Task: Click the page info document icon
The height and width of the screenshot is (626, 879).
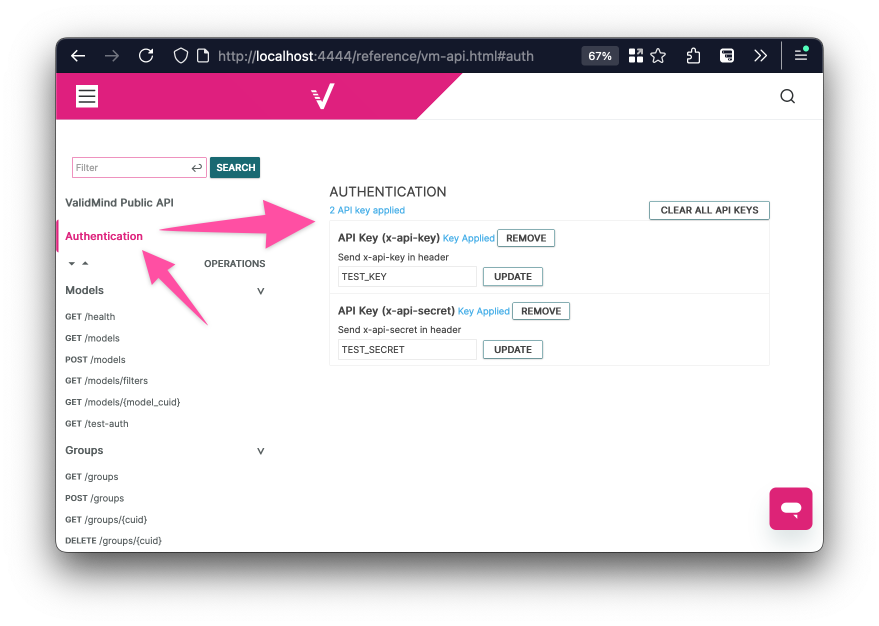Action: point(203,55)
